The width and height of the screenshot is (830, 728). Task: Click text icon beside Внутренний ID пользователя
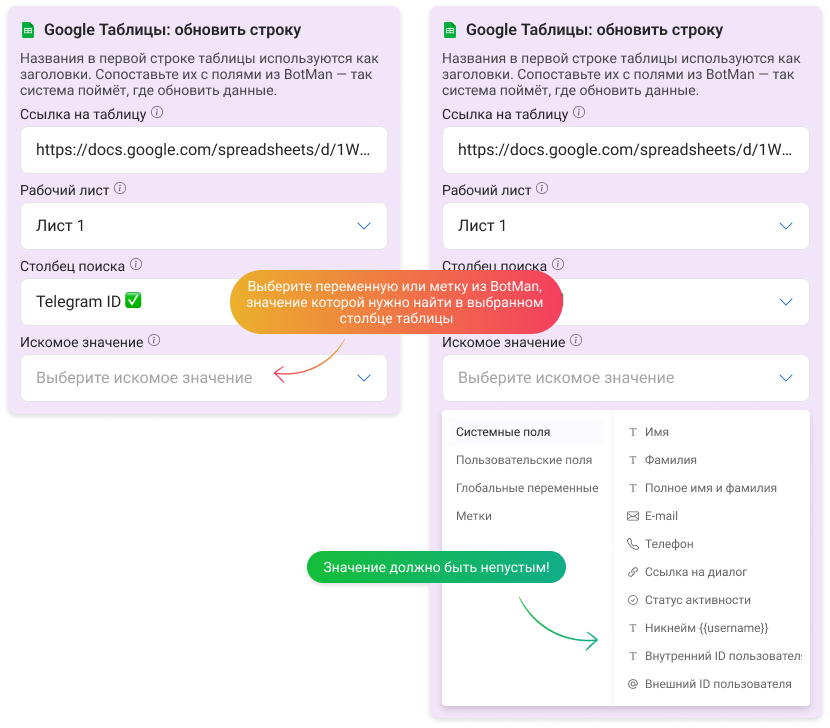633,656
